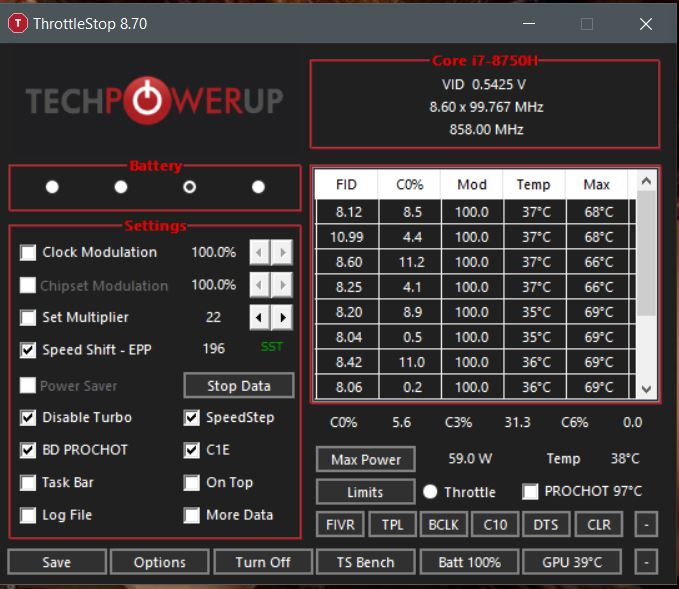The image size is (679, 589).
Task: Select the fourth Battery profile radio button
Action: (x=259, y=187)
